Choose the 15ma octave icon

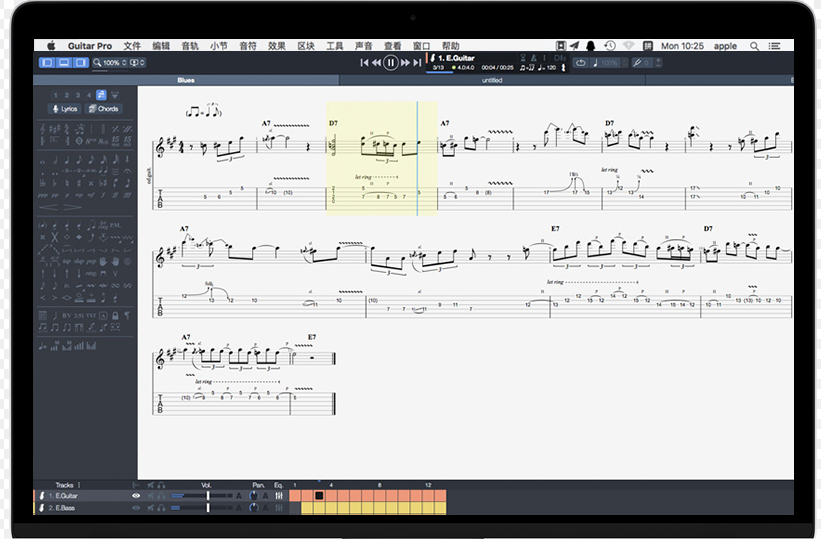tap(115, 141)
